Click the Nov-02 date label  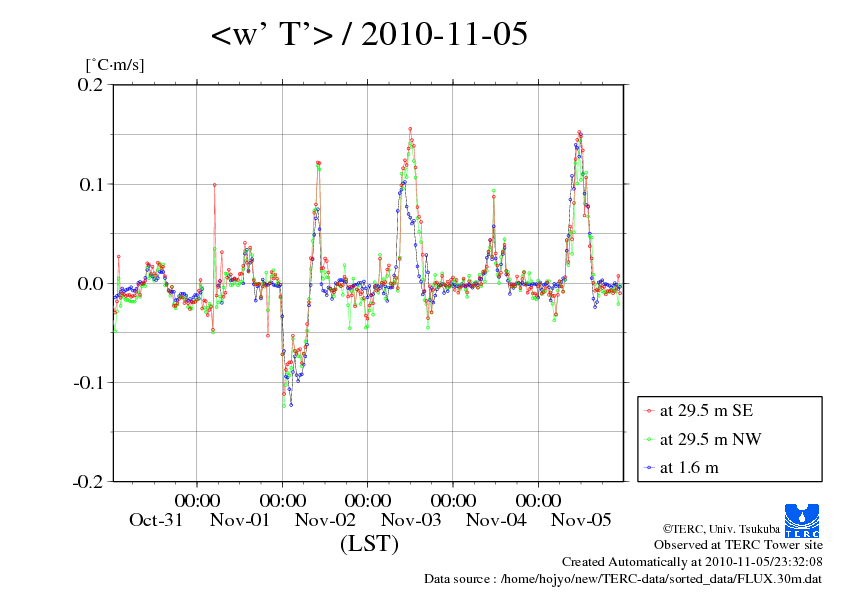pos(325,520)
